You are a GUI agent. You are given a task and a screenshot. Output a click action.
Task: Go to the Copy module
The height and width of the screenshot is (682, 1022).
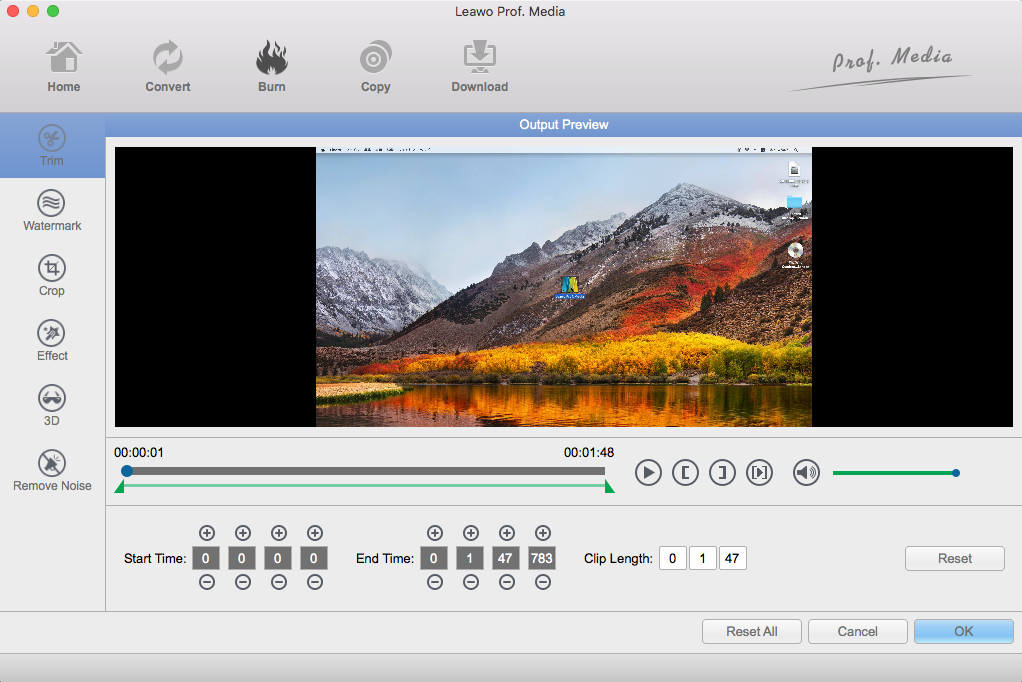pyautogui.click(x=375, y=67)
